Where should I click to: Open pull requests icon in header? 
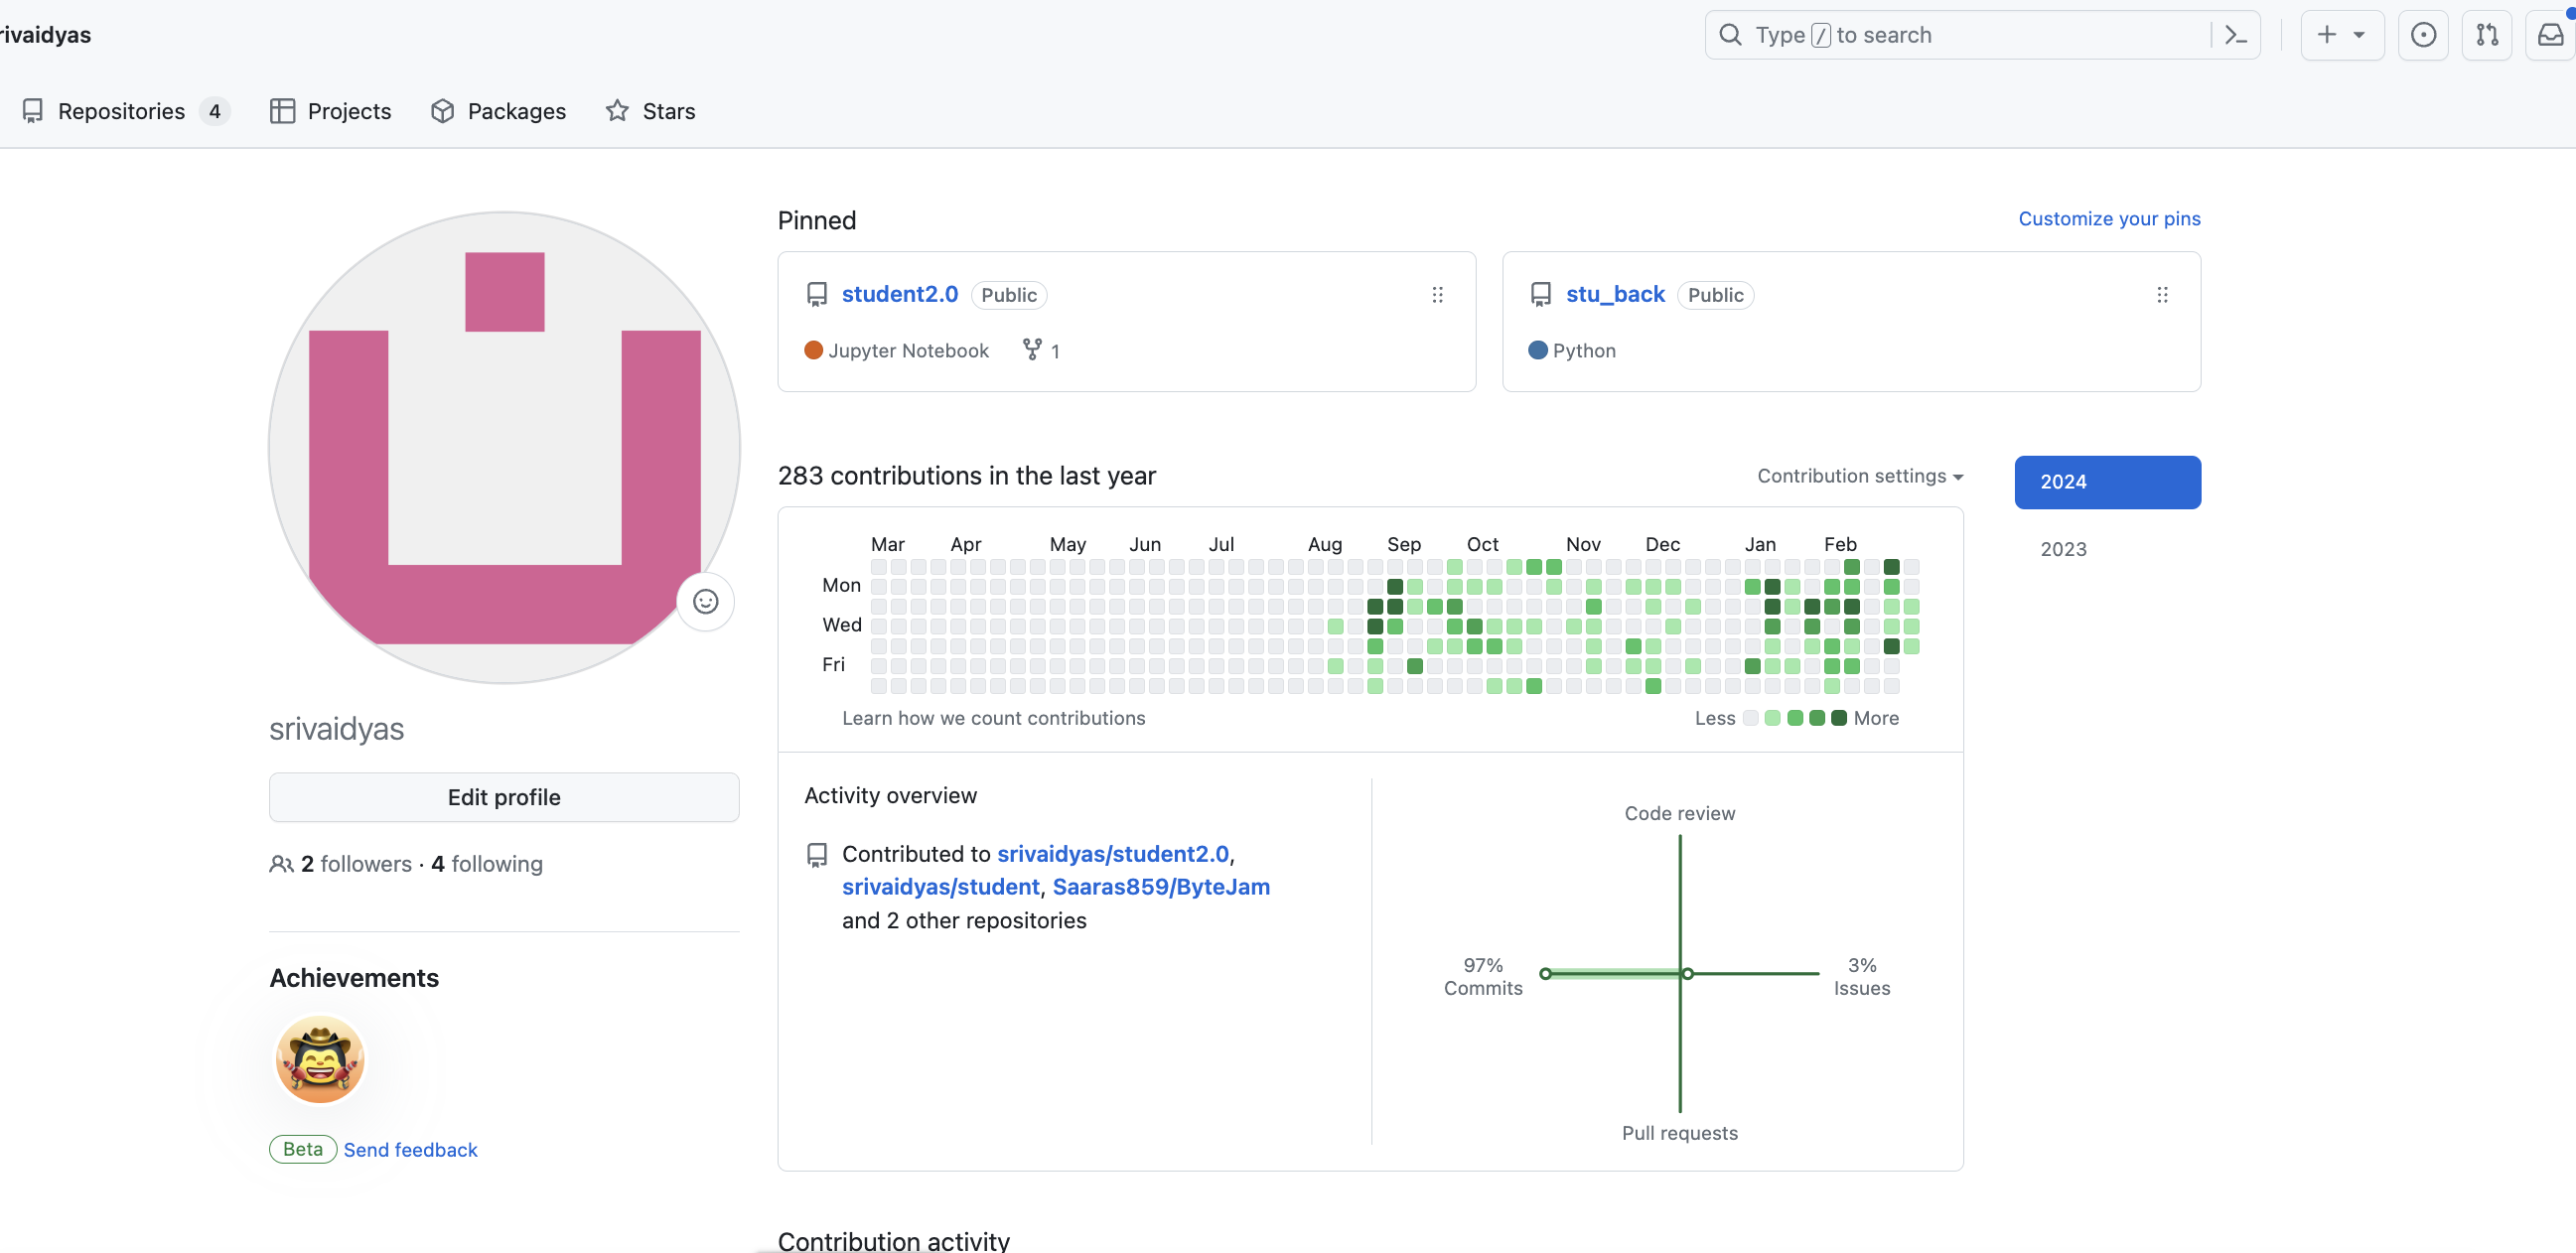click(2487, 35)
